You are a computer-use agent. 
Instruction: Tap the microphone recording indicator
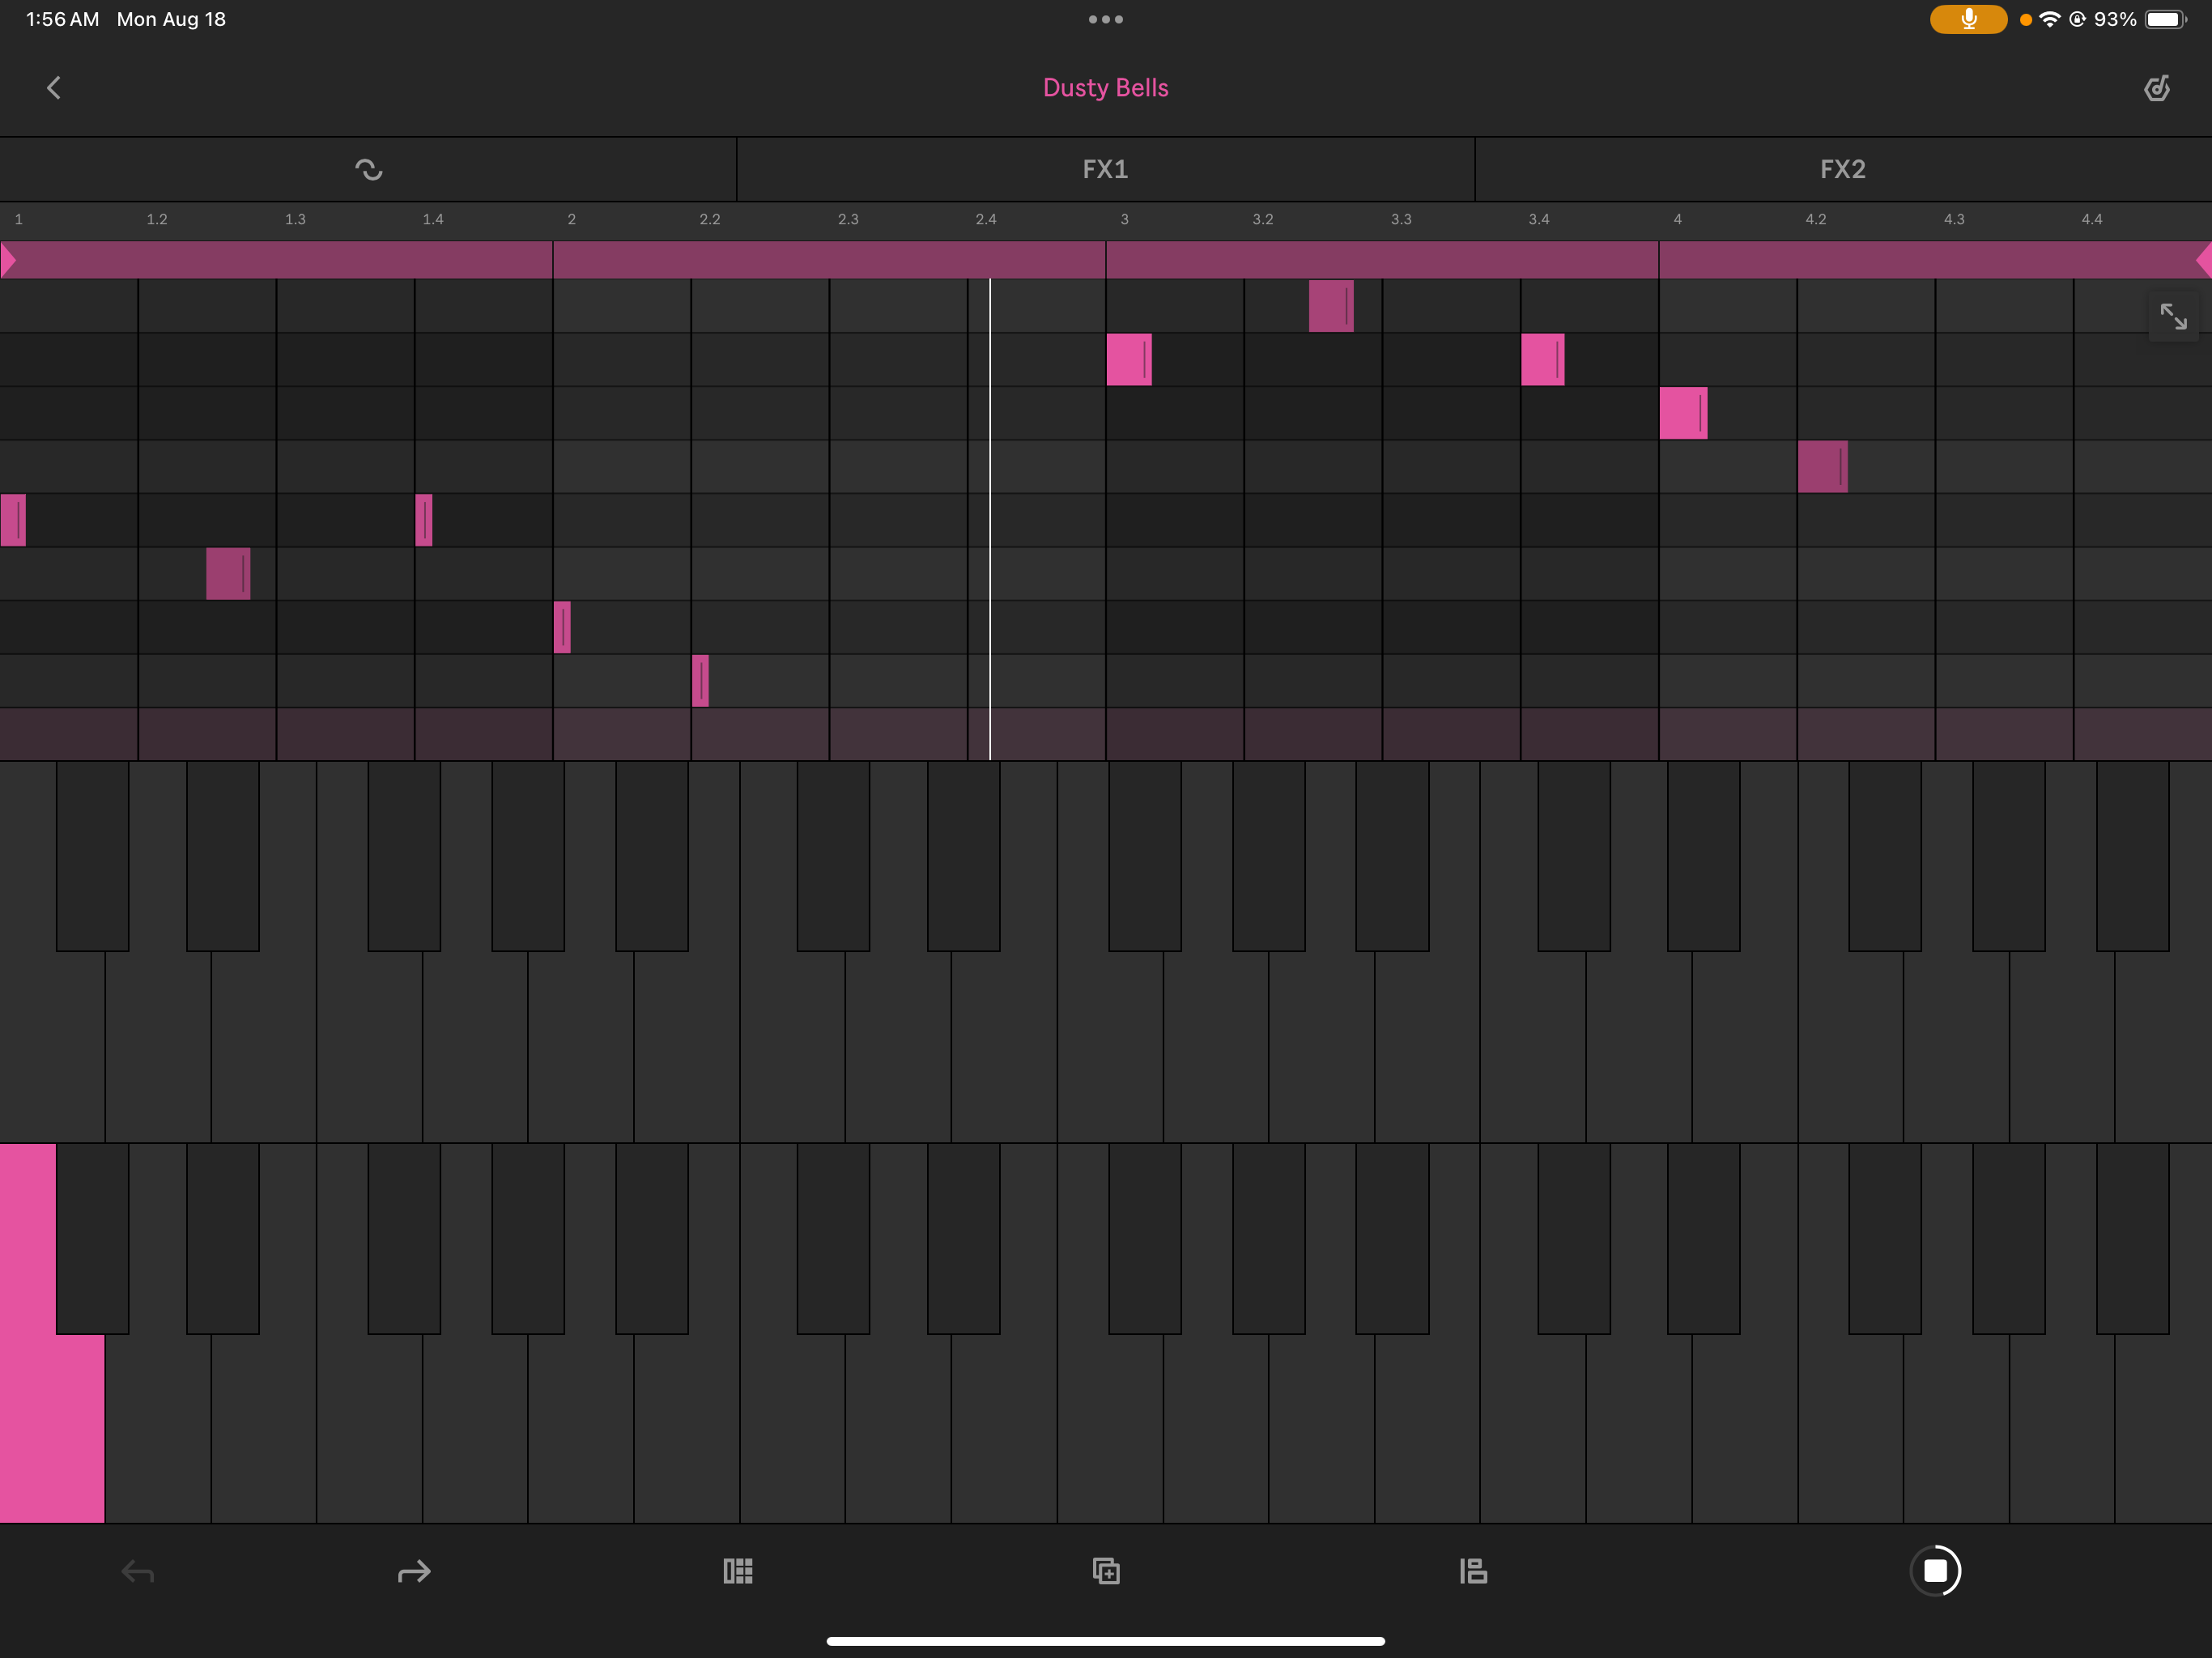pyautogui.click(x=1967, y=19)
